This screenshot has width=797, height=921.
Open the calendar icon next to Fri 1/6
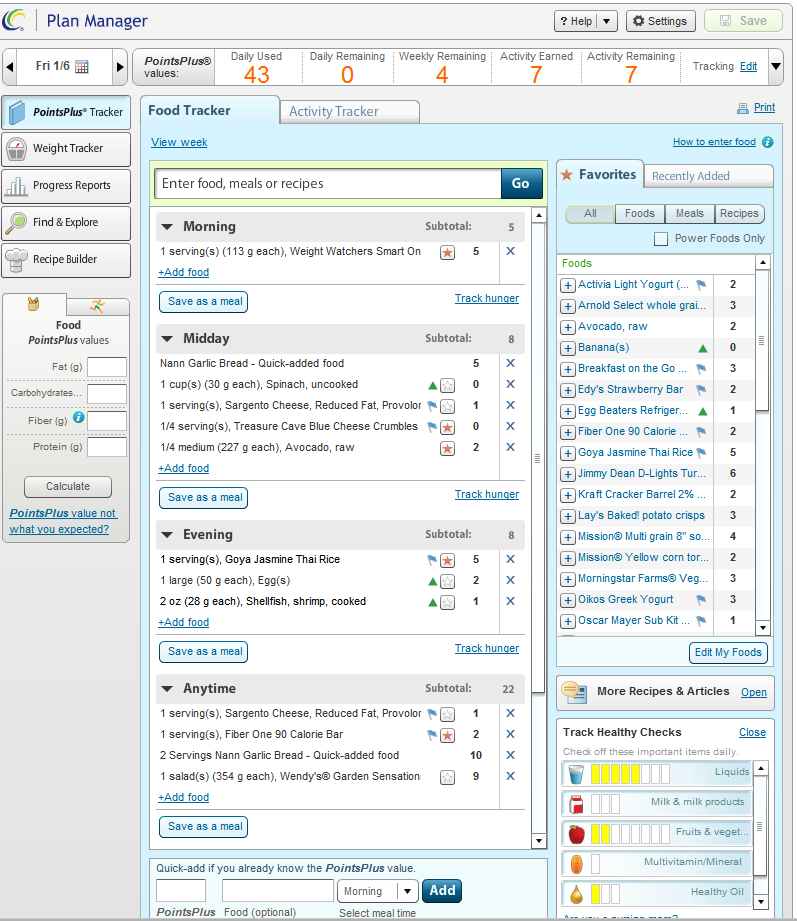pos(82,66)
